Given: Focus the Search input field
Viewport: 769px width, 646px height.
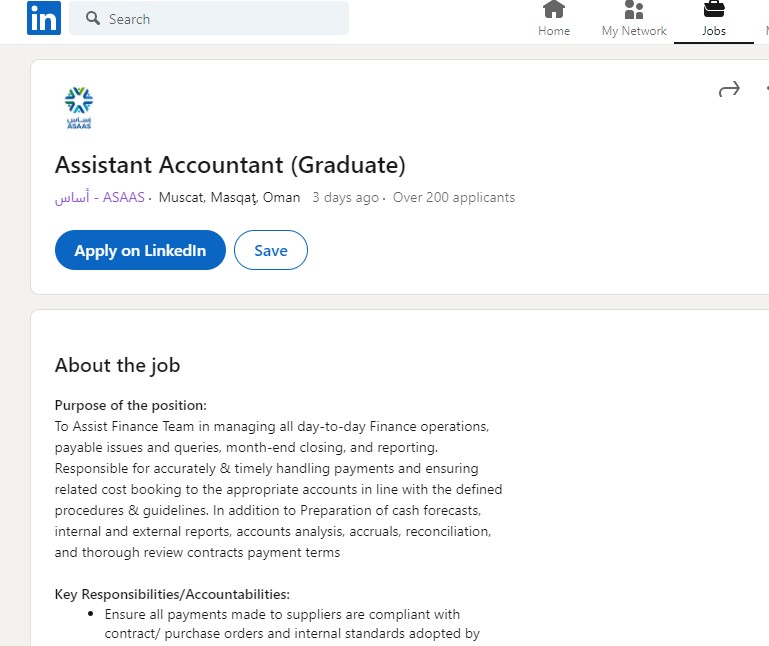Looking at the screenshot, I should (x=209, y=19).
